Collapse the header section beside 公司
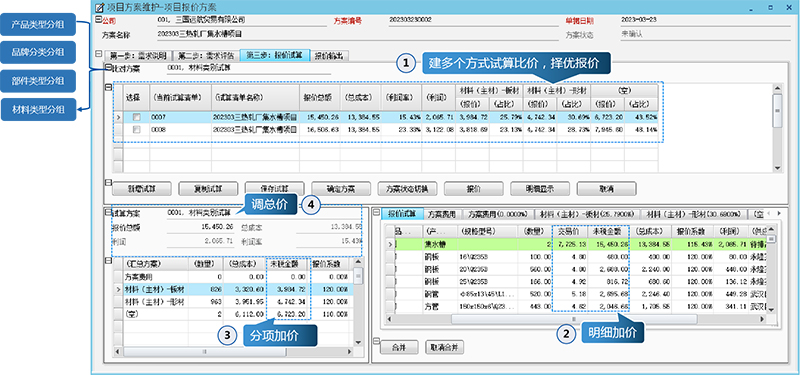The height and width of the screenshot is (375, 800). click(x=99, y=20)
